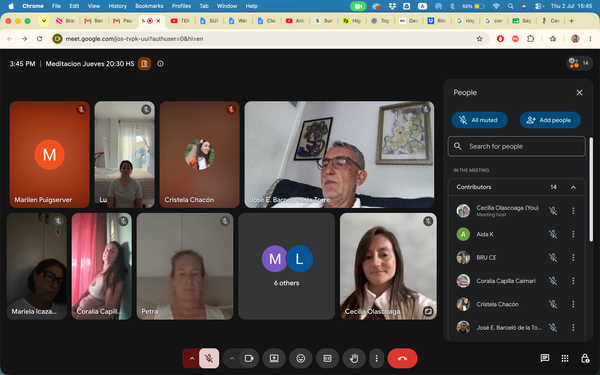
Task: Open the Bookmarks menu in menu bar
Action: [149, 6]
